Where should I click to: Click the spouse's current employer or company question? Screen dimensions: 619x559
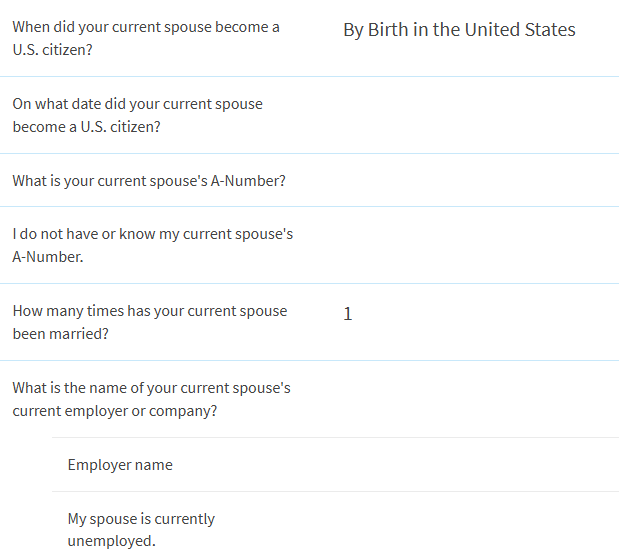click(151, 399)
